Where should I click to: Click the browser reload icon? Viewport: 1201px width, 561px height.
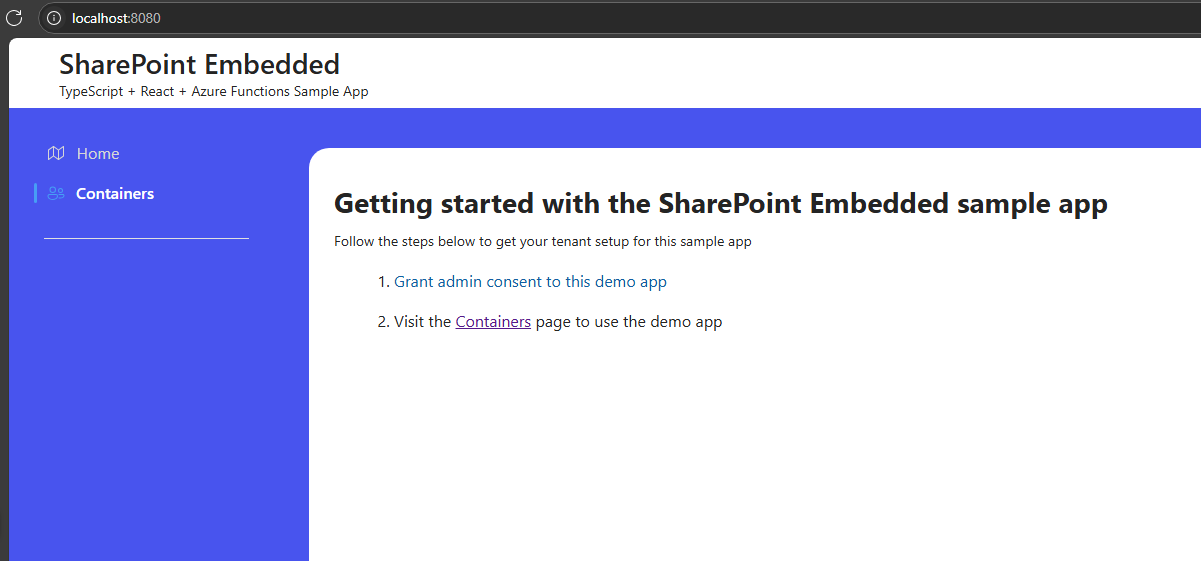(14, 18)
